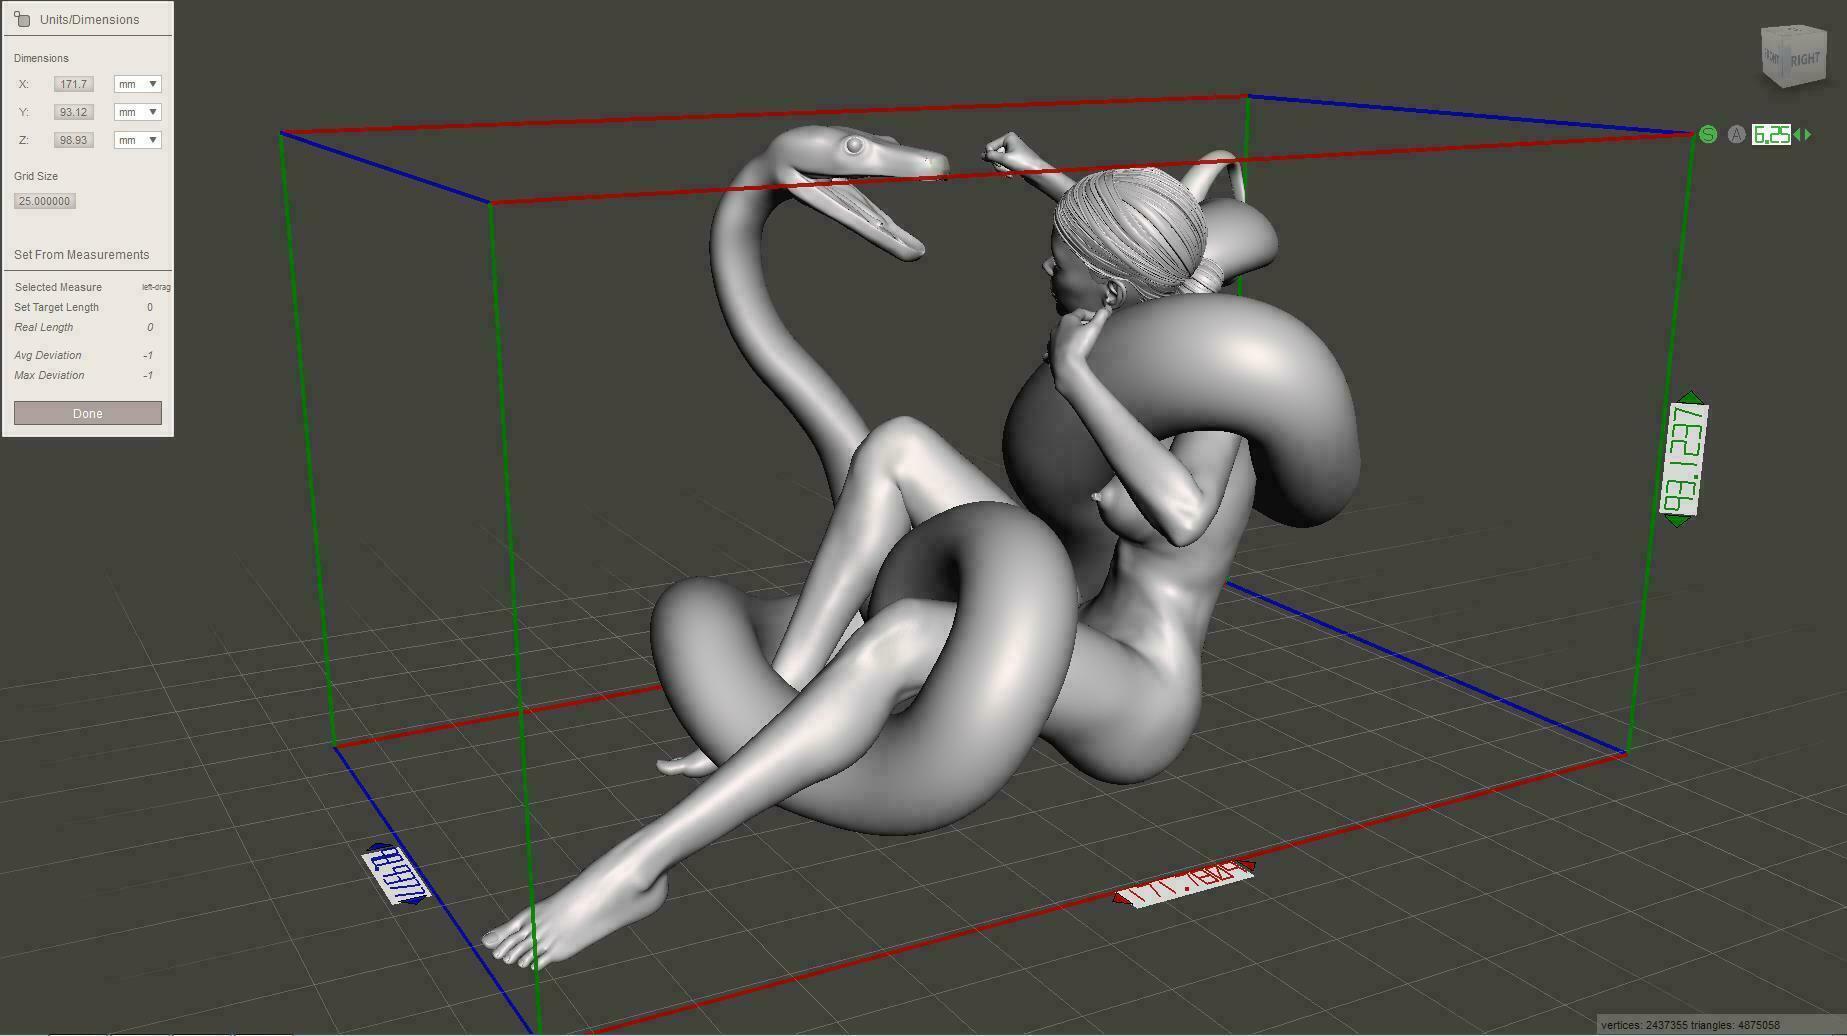
Task: Click the Grid Size label
Action: pyautogui.click(x=36, y=176)
